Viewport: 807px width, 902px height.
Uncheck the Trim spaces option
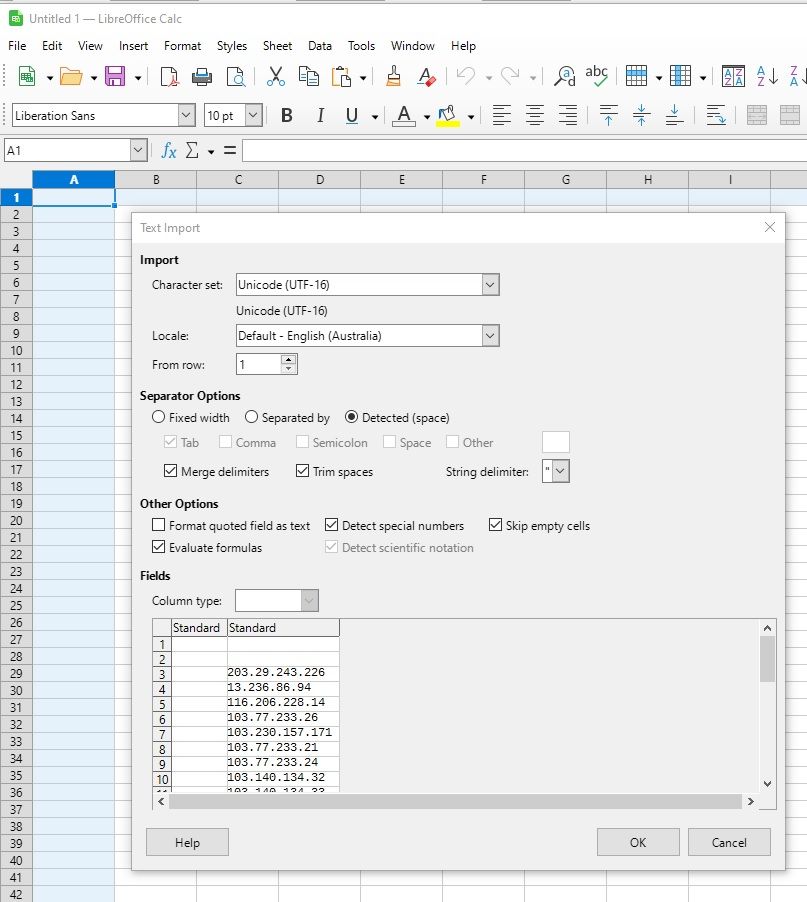point(302,470)
